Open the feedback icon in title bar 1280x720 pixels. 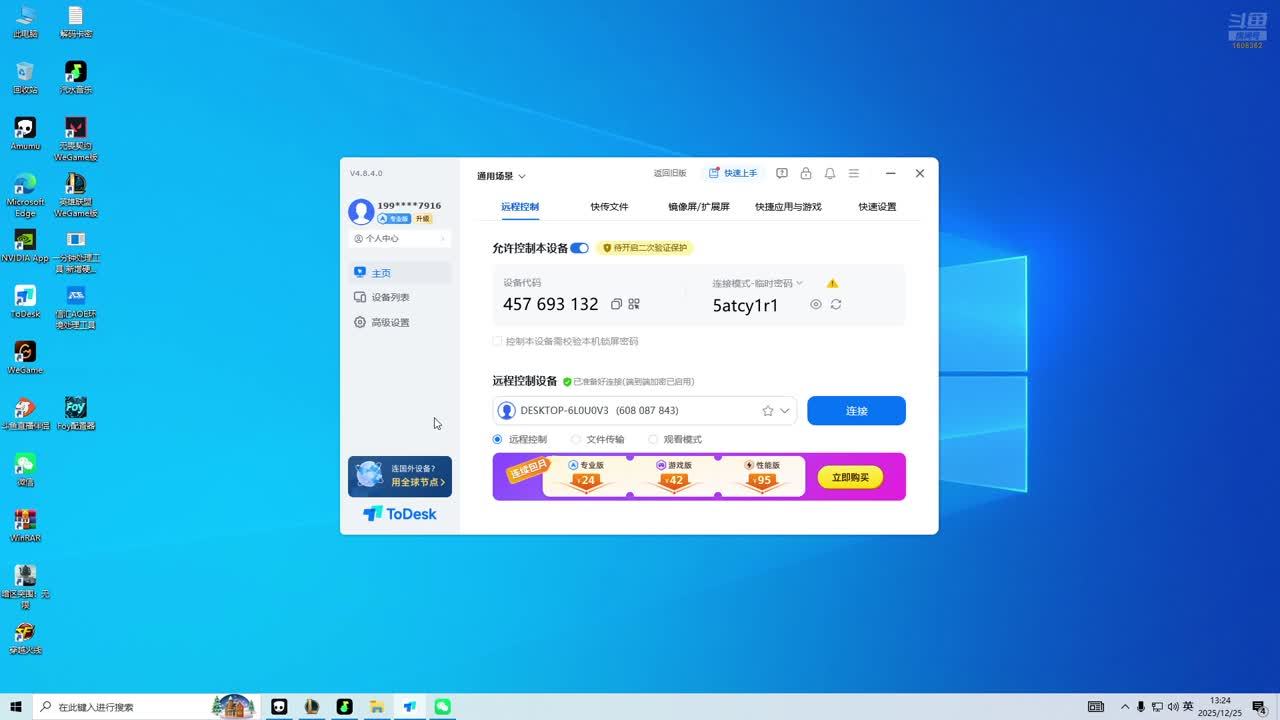point(782,173)
